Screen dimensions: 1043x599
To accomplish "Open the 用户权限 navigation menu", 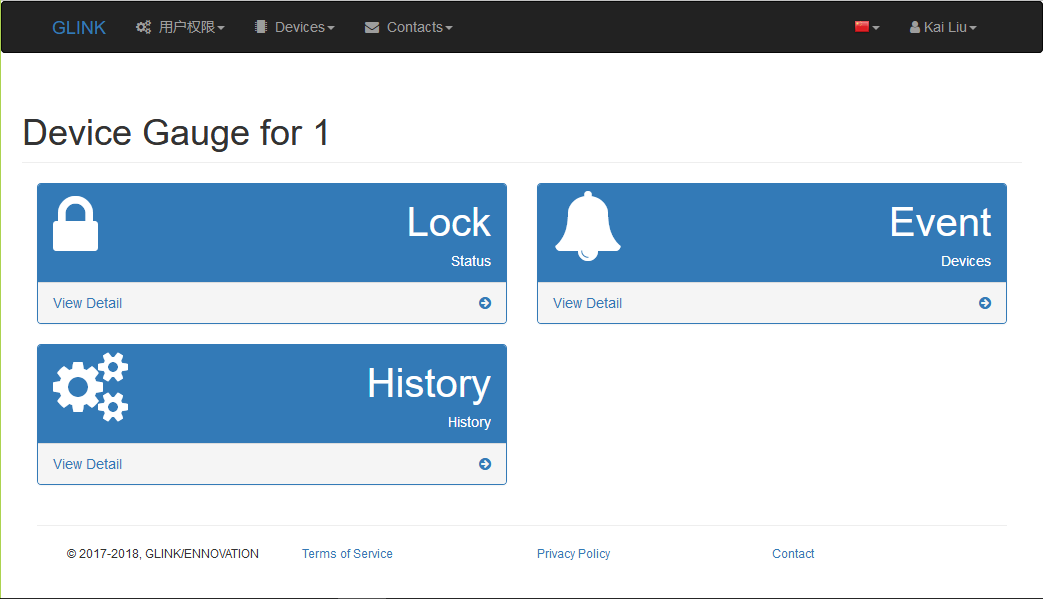I will tap(180, 27).
